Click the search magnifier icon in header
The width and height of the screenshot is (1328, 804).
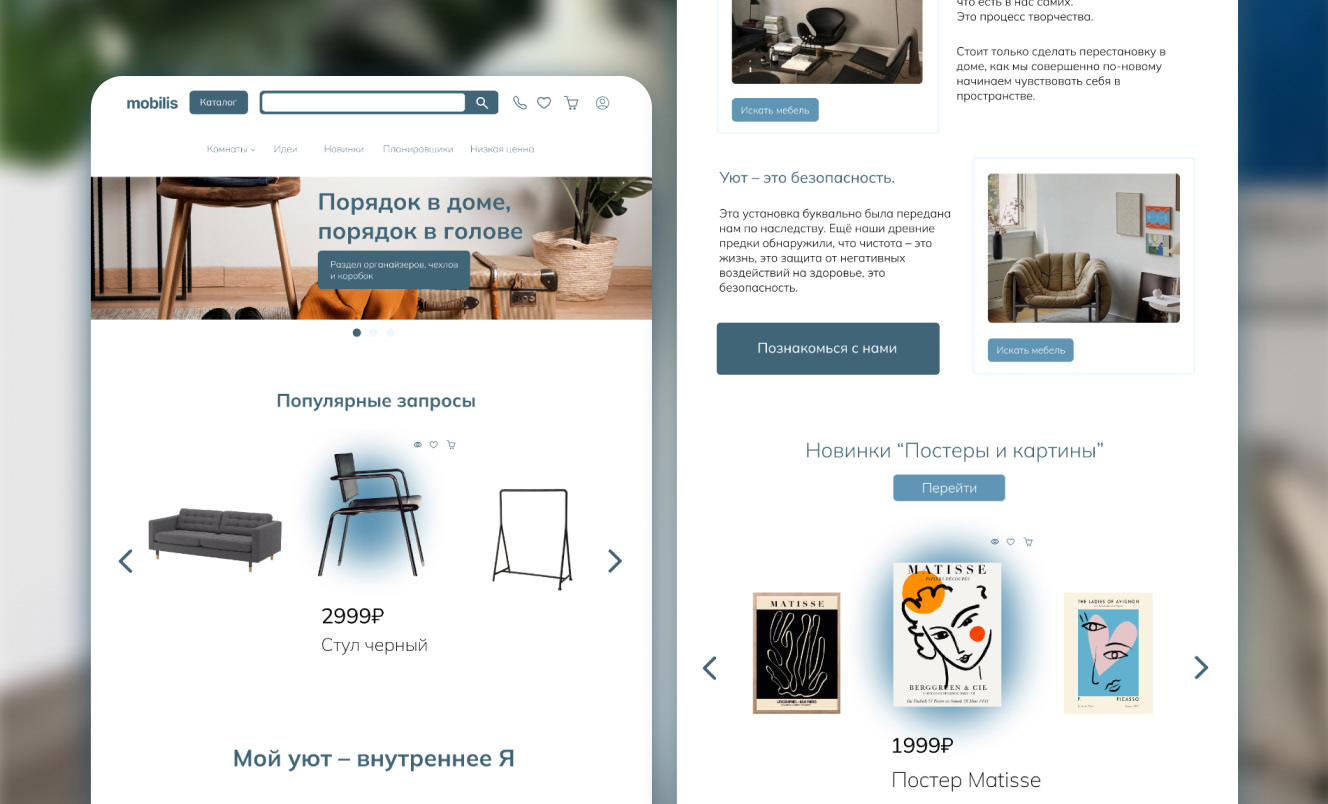[x=482, y=103]
